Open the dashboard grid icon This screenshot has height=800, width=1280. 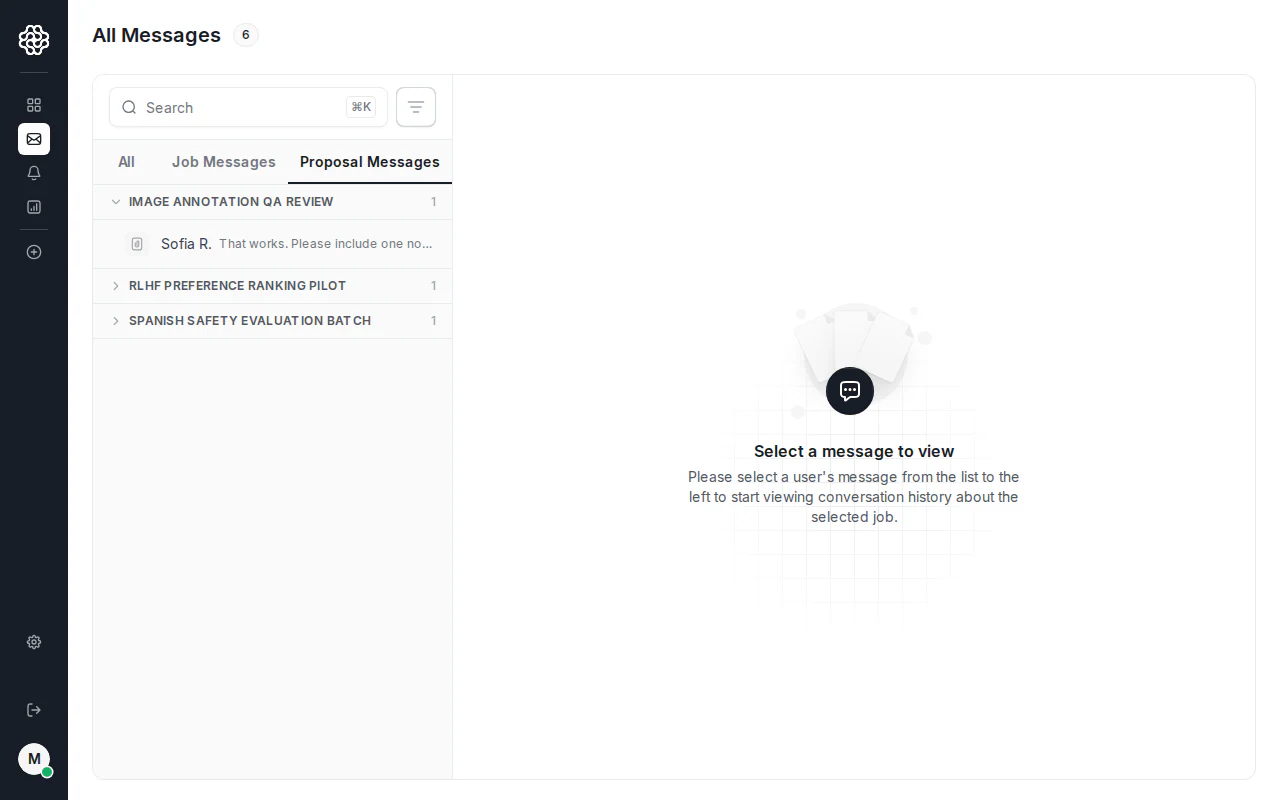coord(34,105)
